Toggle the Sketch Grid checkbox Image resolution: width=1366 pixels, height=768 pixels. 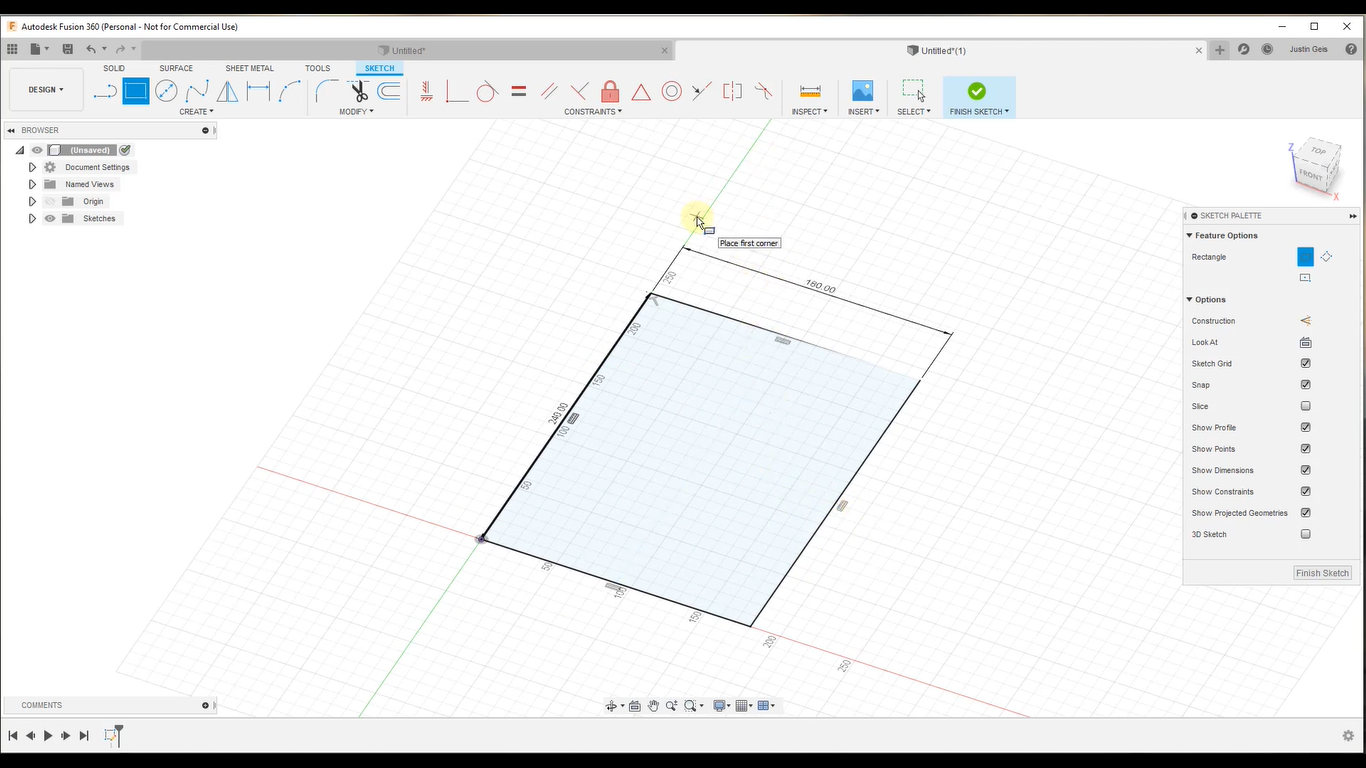(1305, 364)
